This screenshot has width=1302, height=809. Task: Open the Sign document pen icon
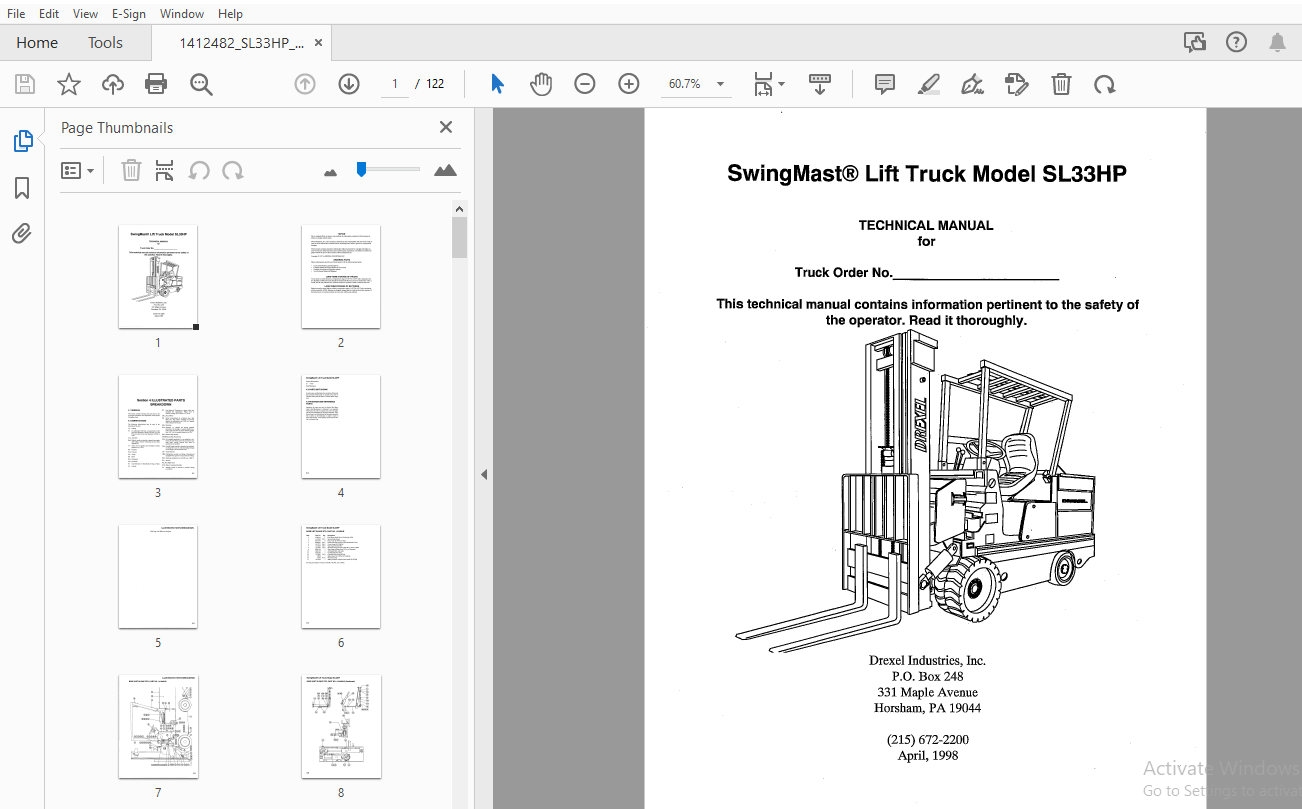tap(973, 84)
